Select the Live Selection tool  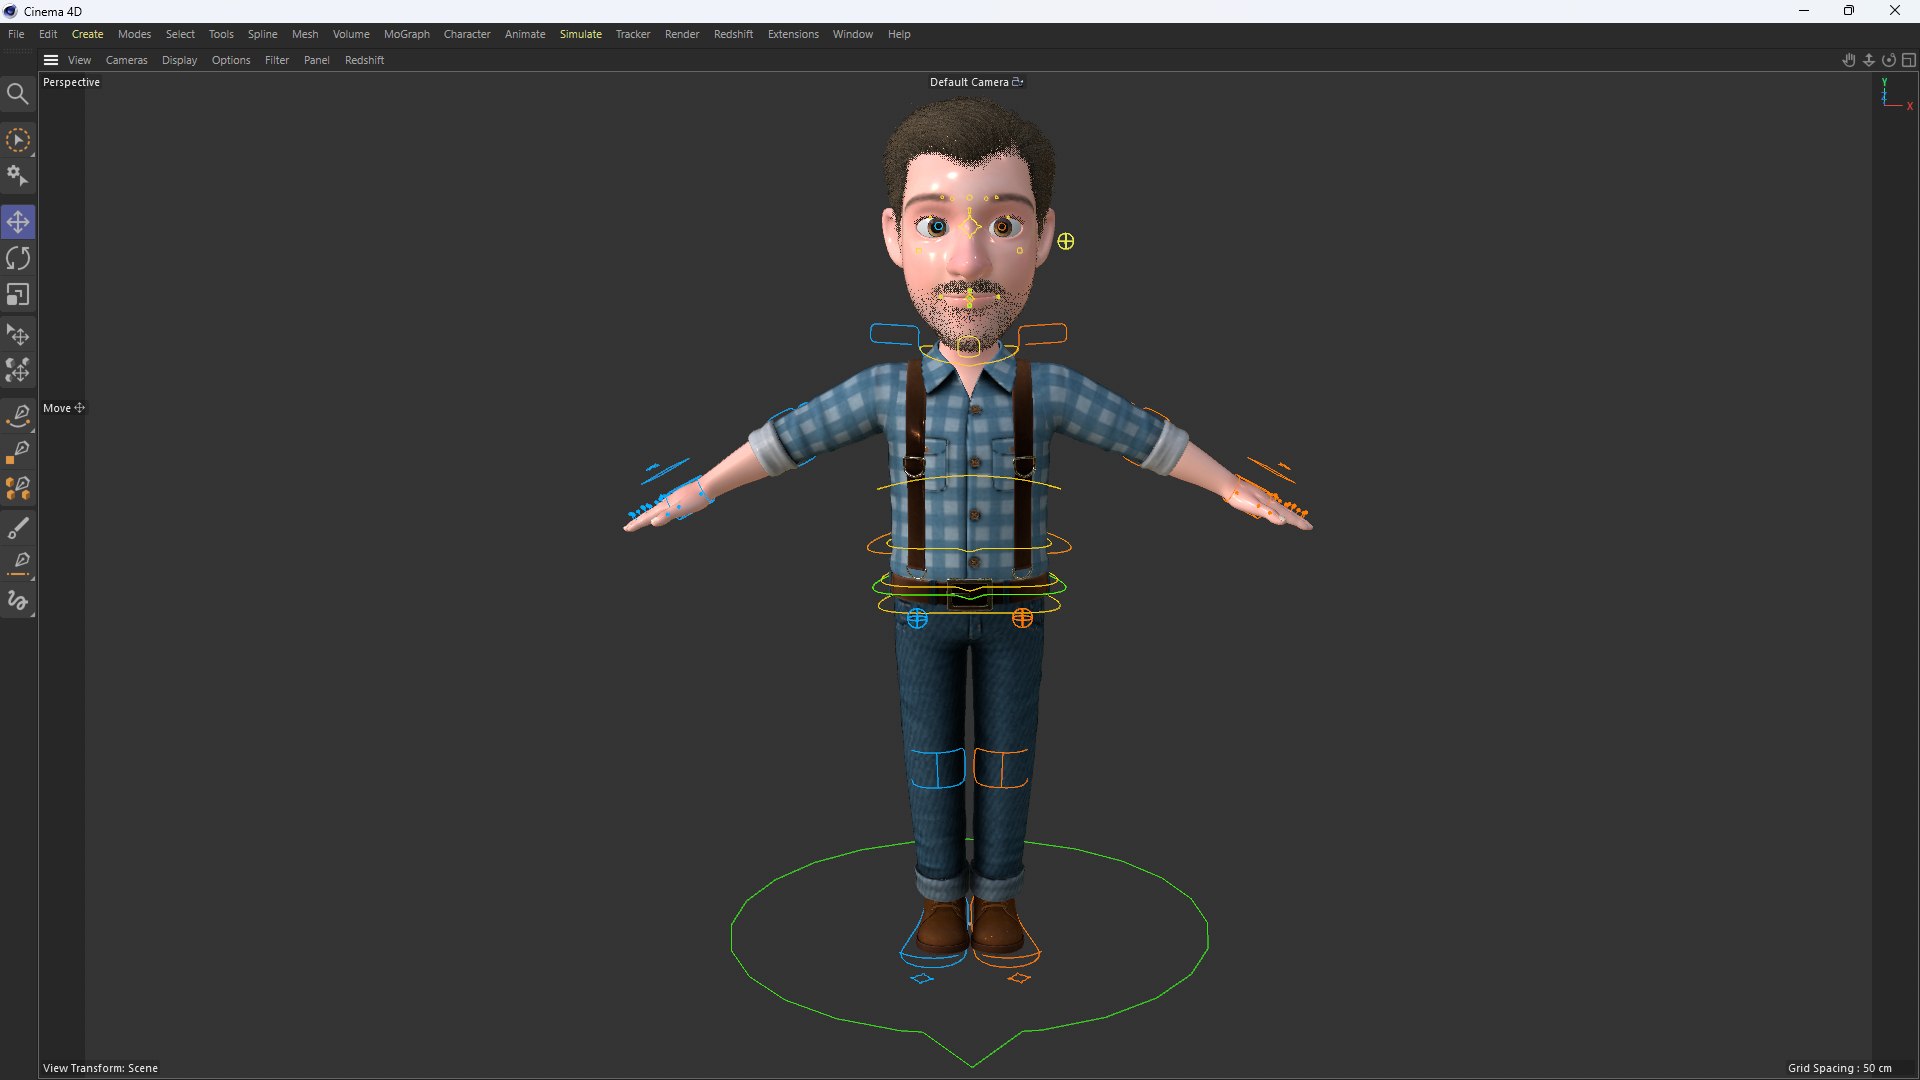[x=17, y=140]
